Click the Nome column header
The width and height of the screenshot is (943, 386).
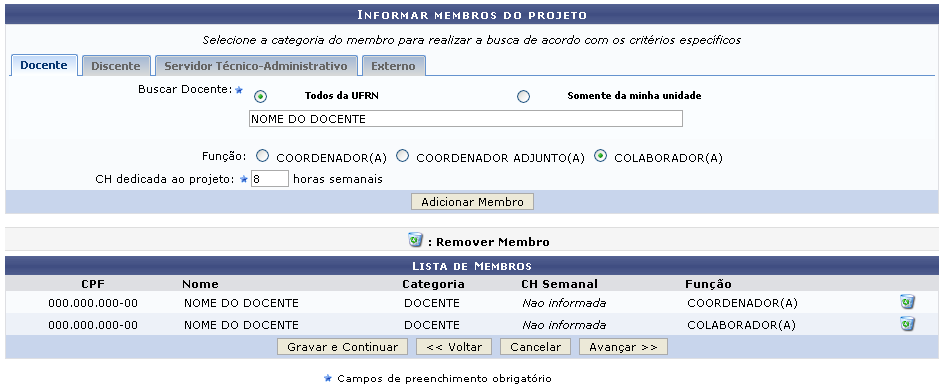pyautogui.click(x=200, y=284)
